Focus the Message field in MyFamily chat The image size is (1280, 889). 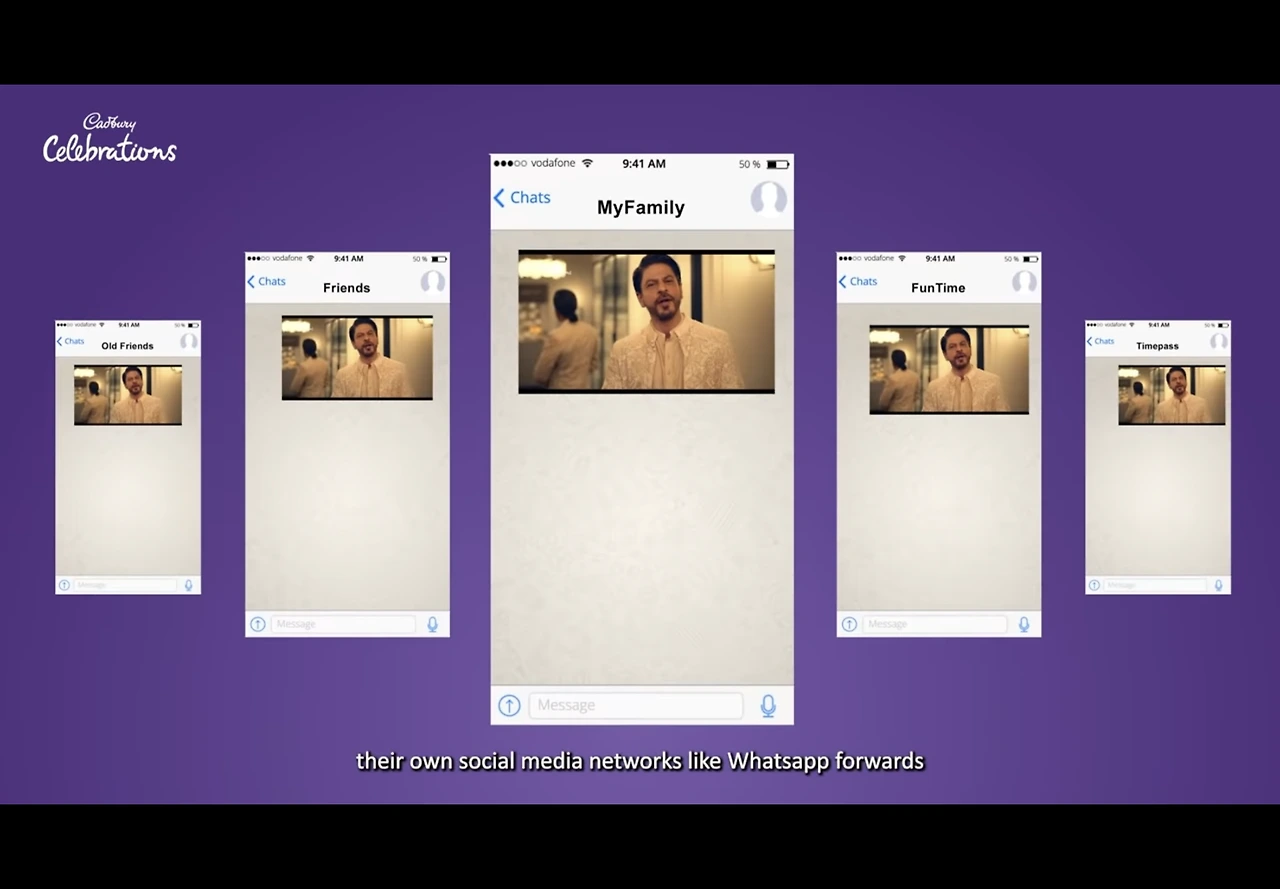click(x=636, y=705)
